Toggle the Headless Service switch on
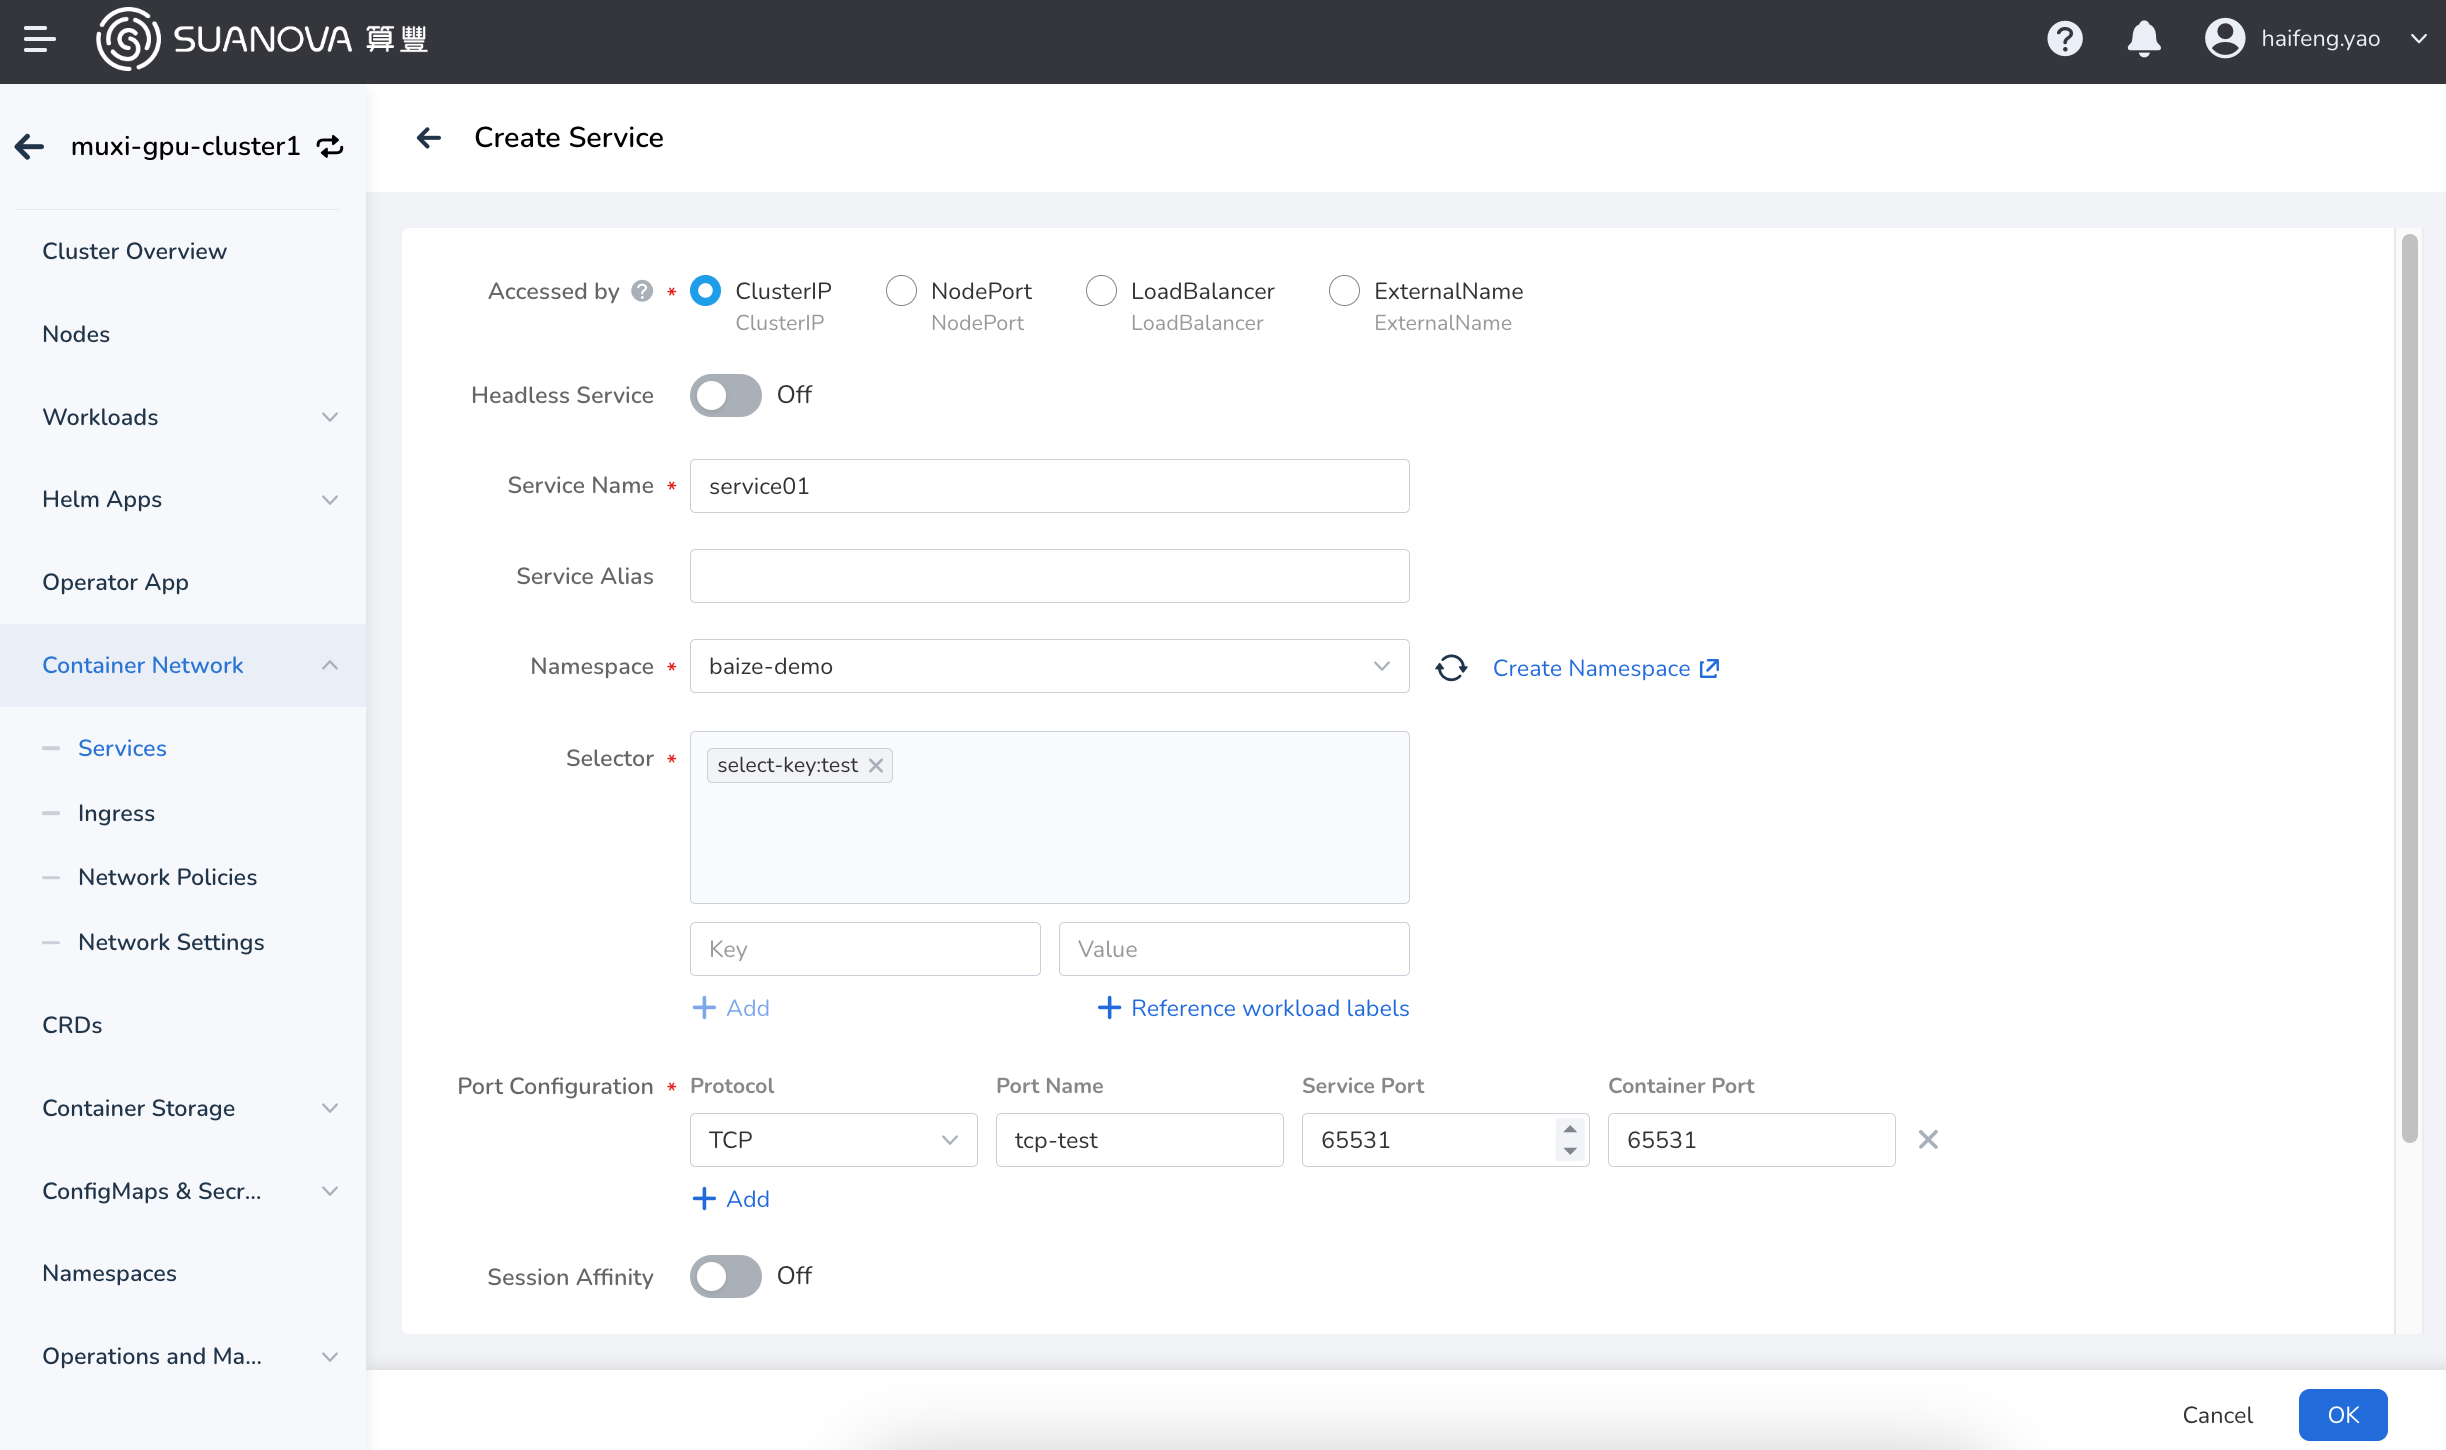The image size is (2446, 1450). [x=725, y=395]
